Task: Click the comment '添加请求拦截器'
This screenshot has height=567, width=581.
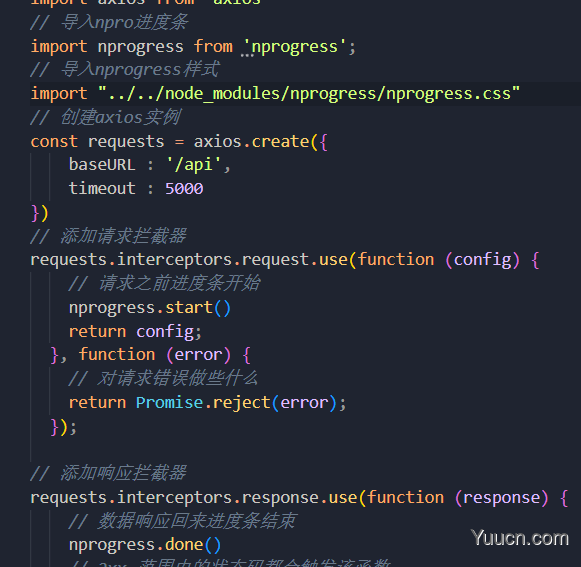Action: pyautogui.click(x=123, y=236)
